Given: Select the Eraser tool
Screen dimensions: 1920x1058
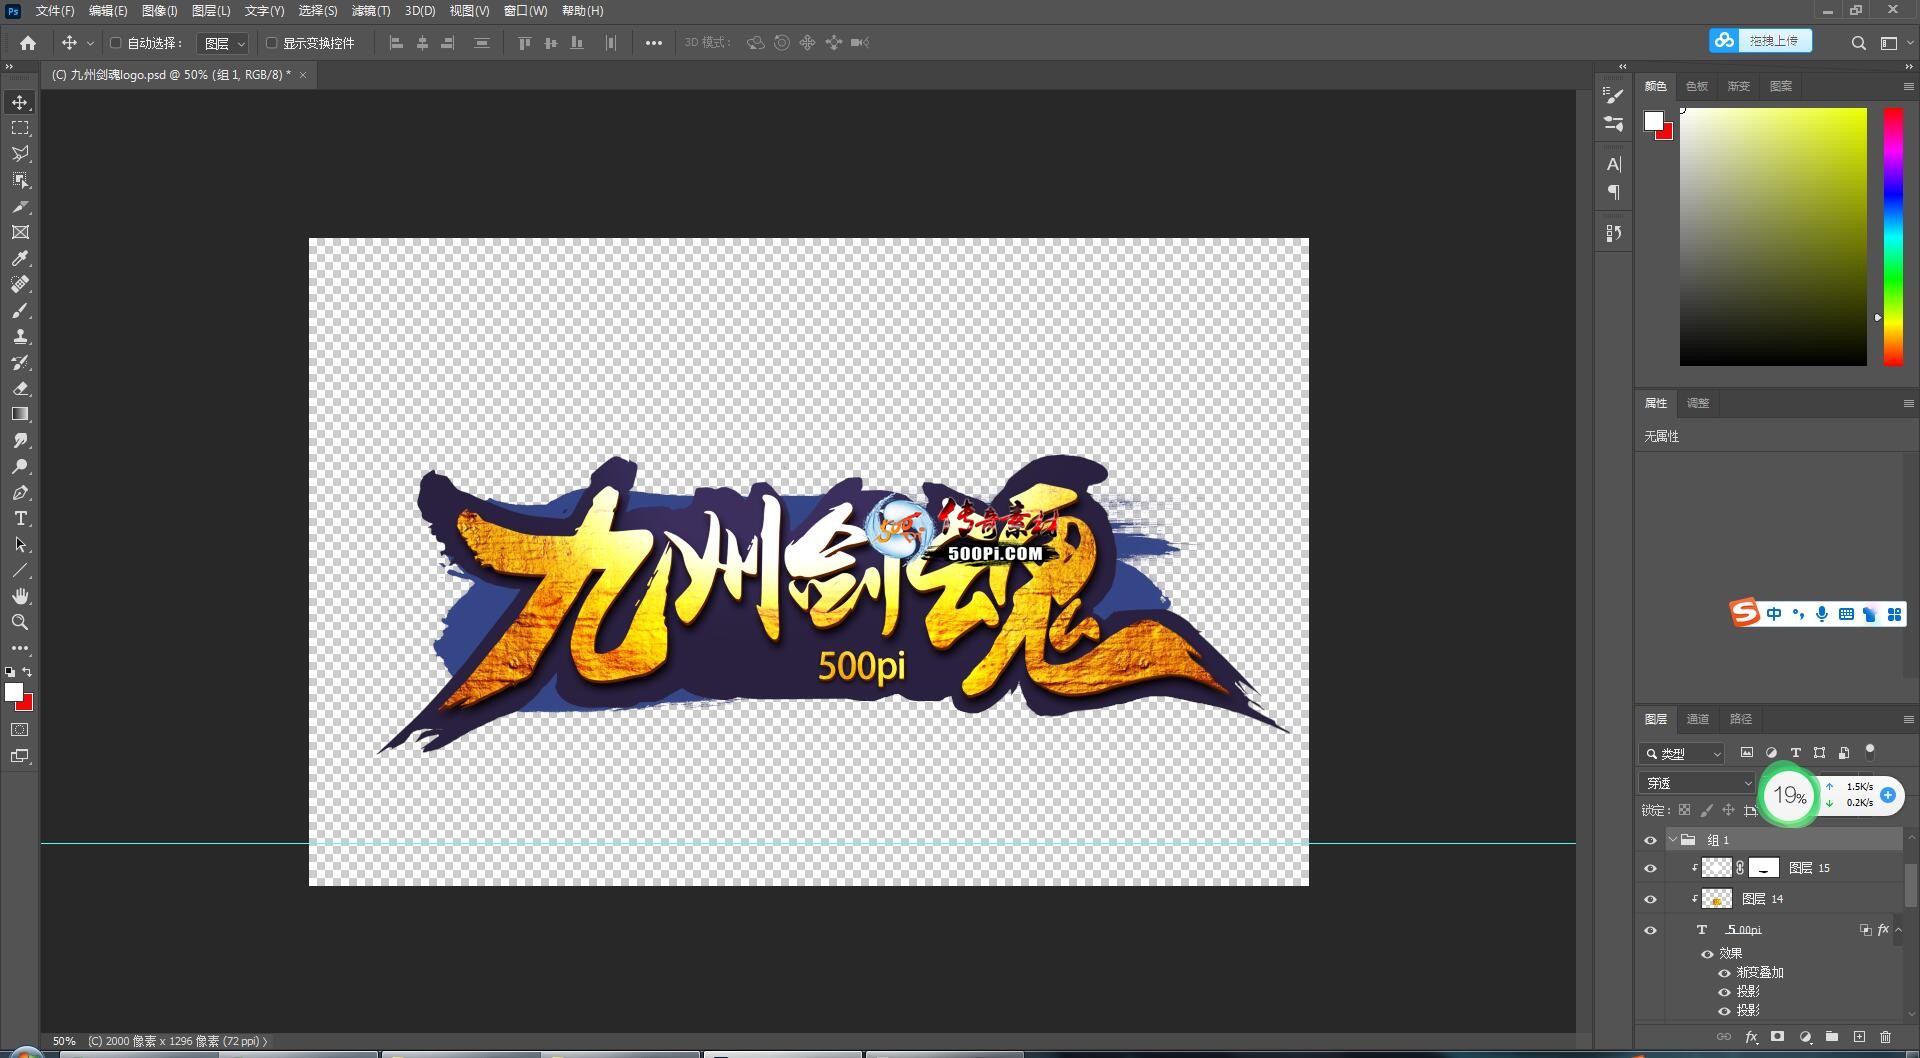Looking at the screenshot, I should [x=20, y=388].
